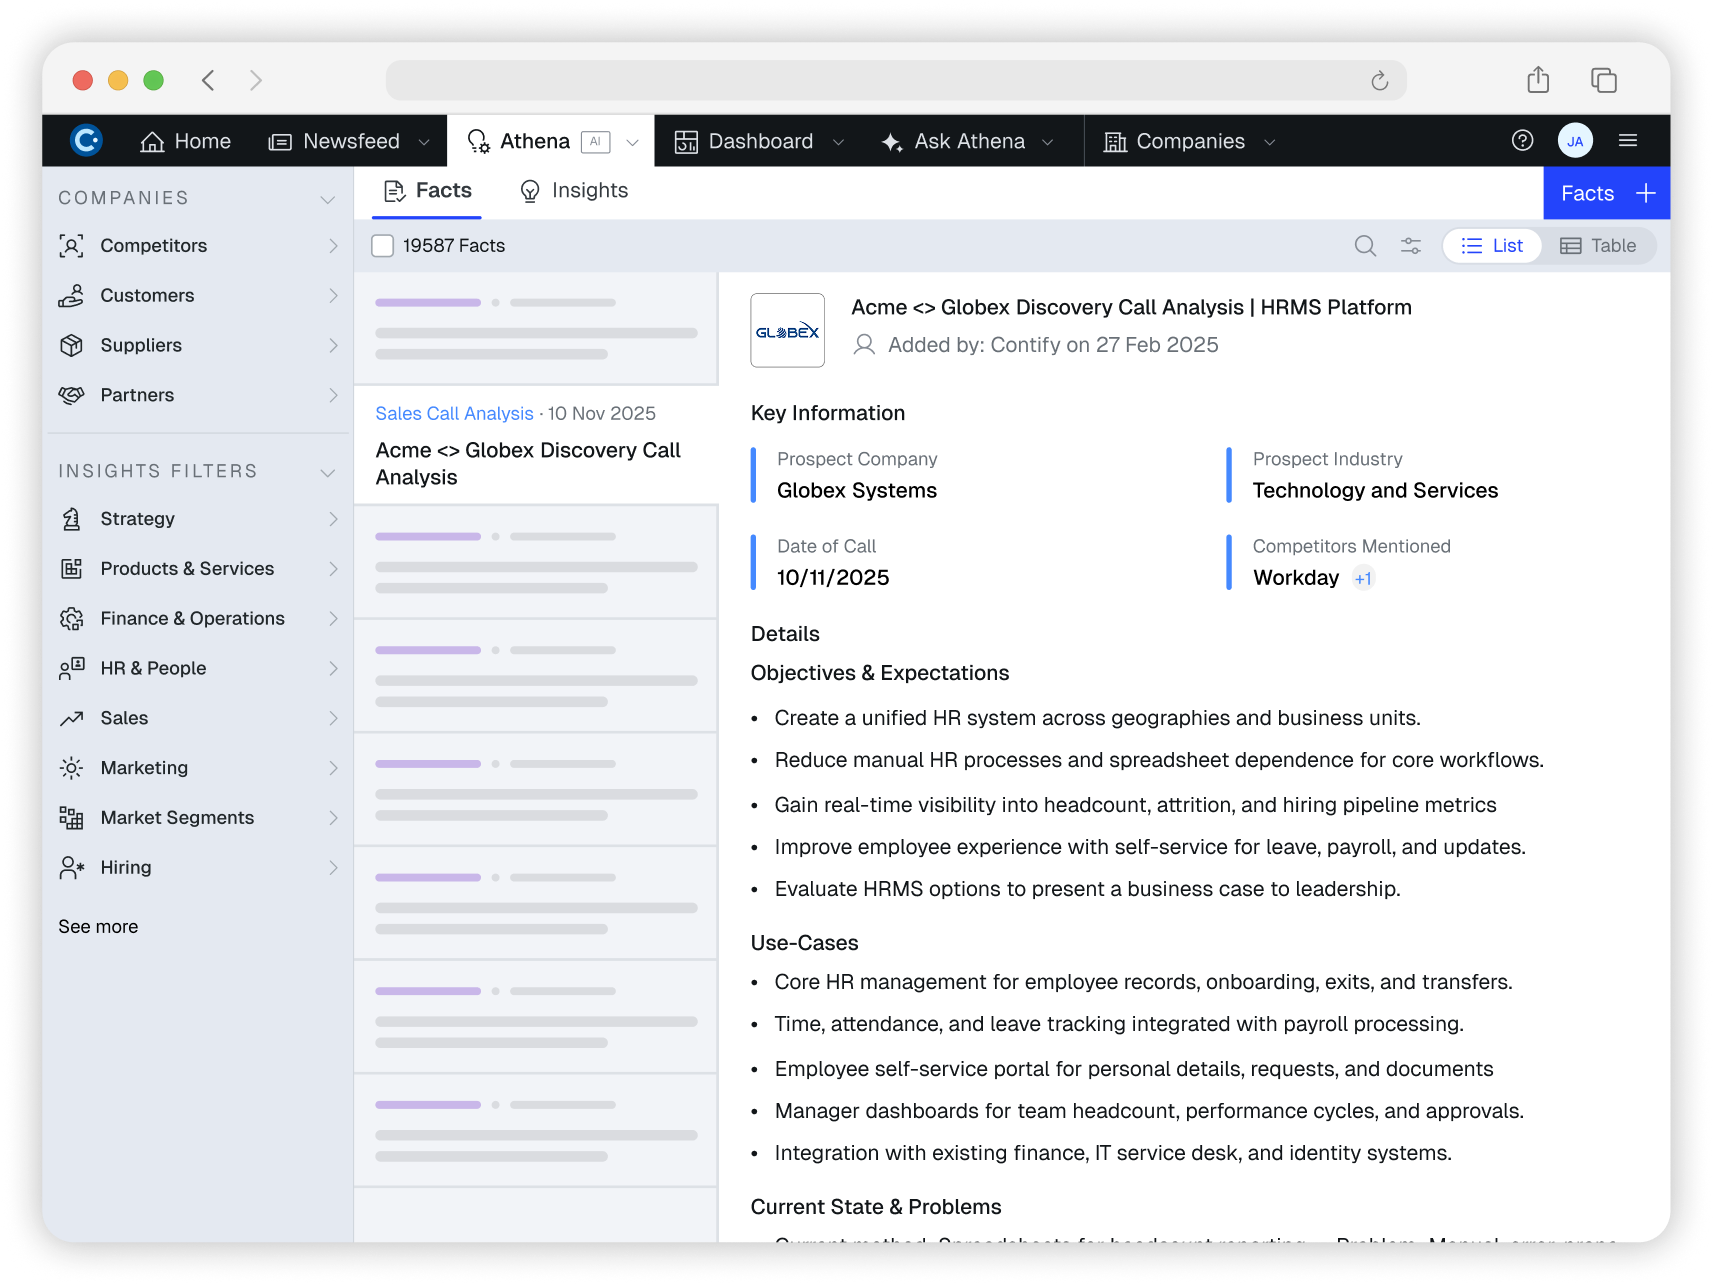Show additional competitors via +1 badge
This screenshot has height=1285, width=1713.
(1362, 578)
